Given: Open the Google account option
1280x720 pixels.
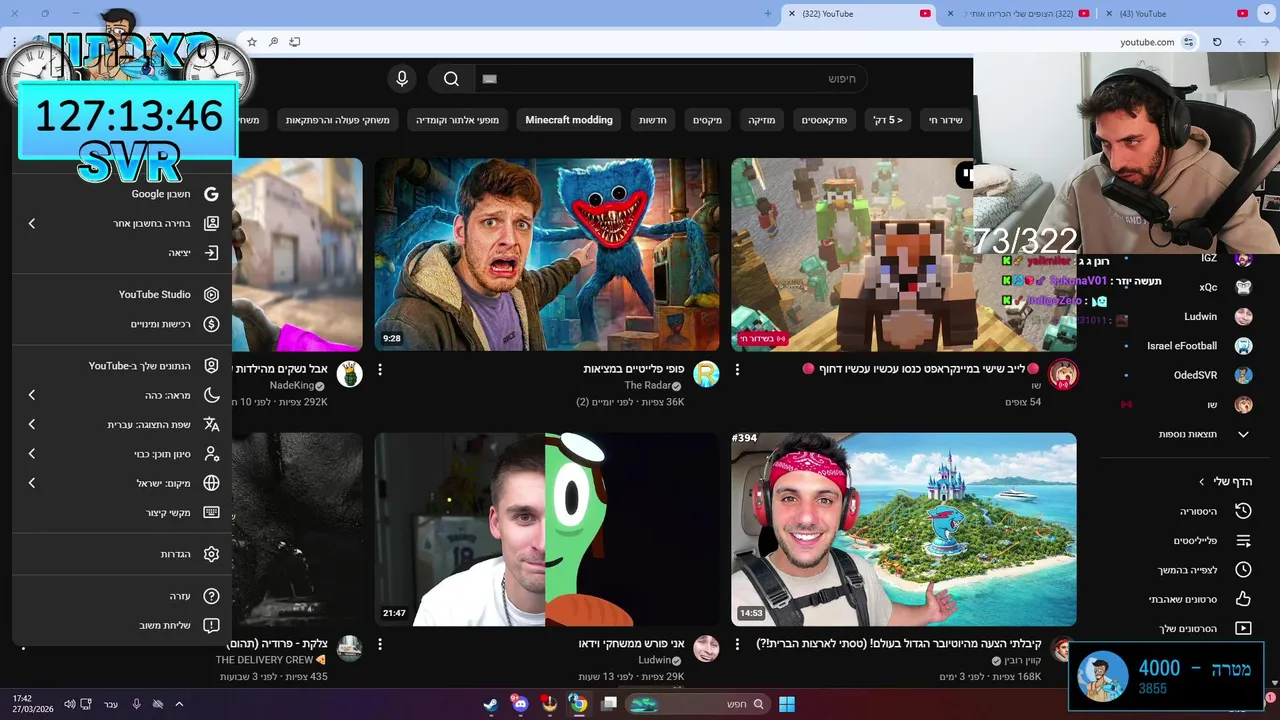Looking at the screenshot, I should point(122,194).
